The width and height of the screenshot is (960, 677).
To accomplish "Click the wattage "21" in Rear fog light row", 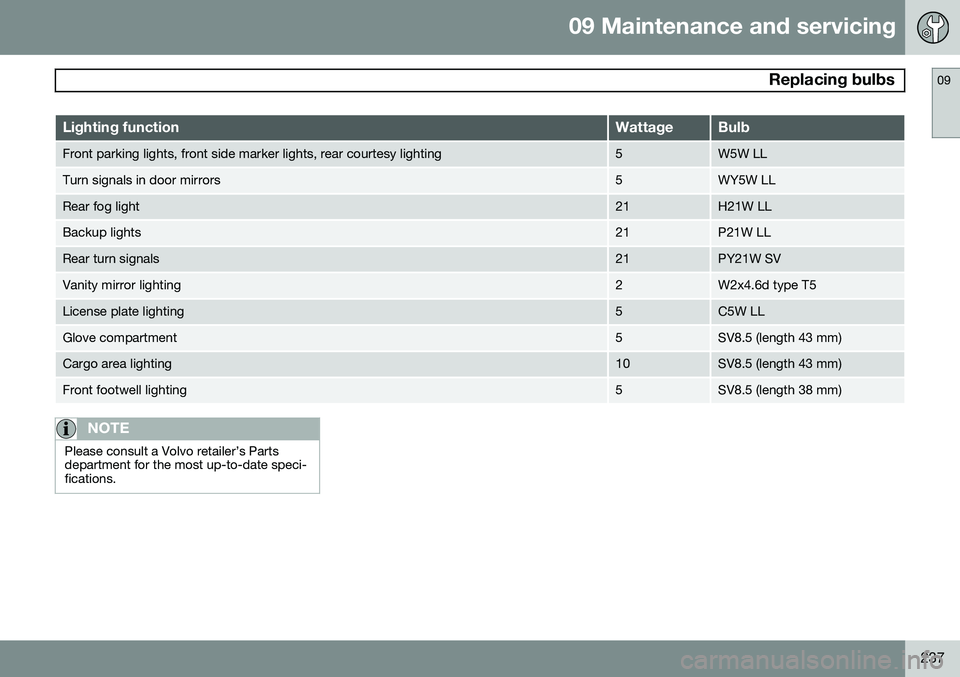I will point(622,206).
